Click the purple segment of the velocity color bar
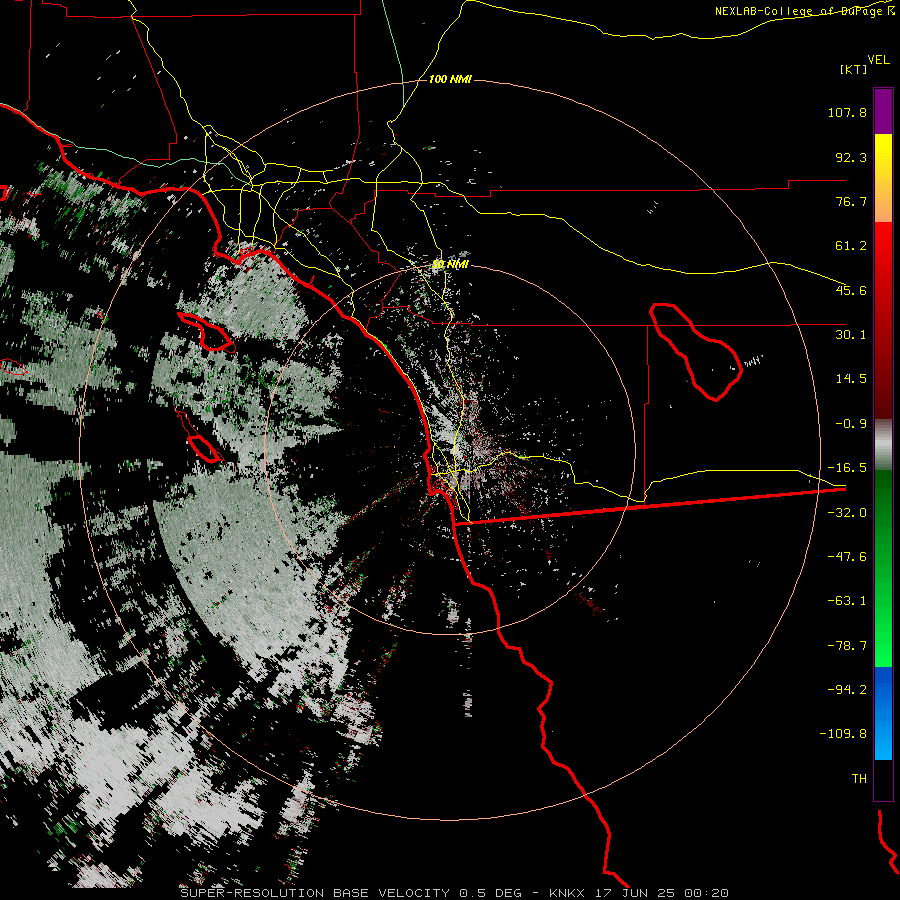 (883, 111)
